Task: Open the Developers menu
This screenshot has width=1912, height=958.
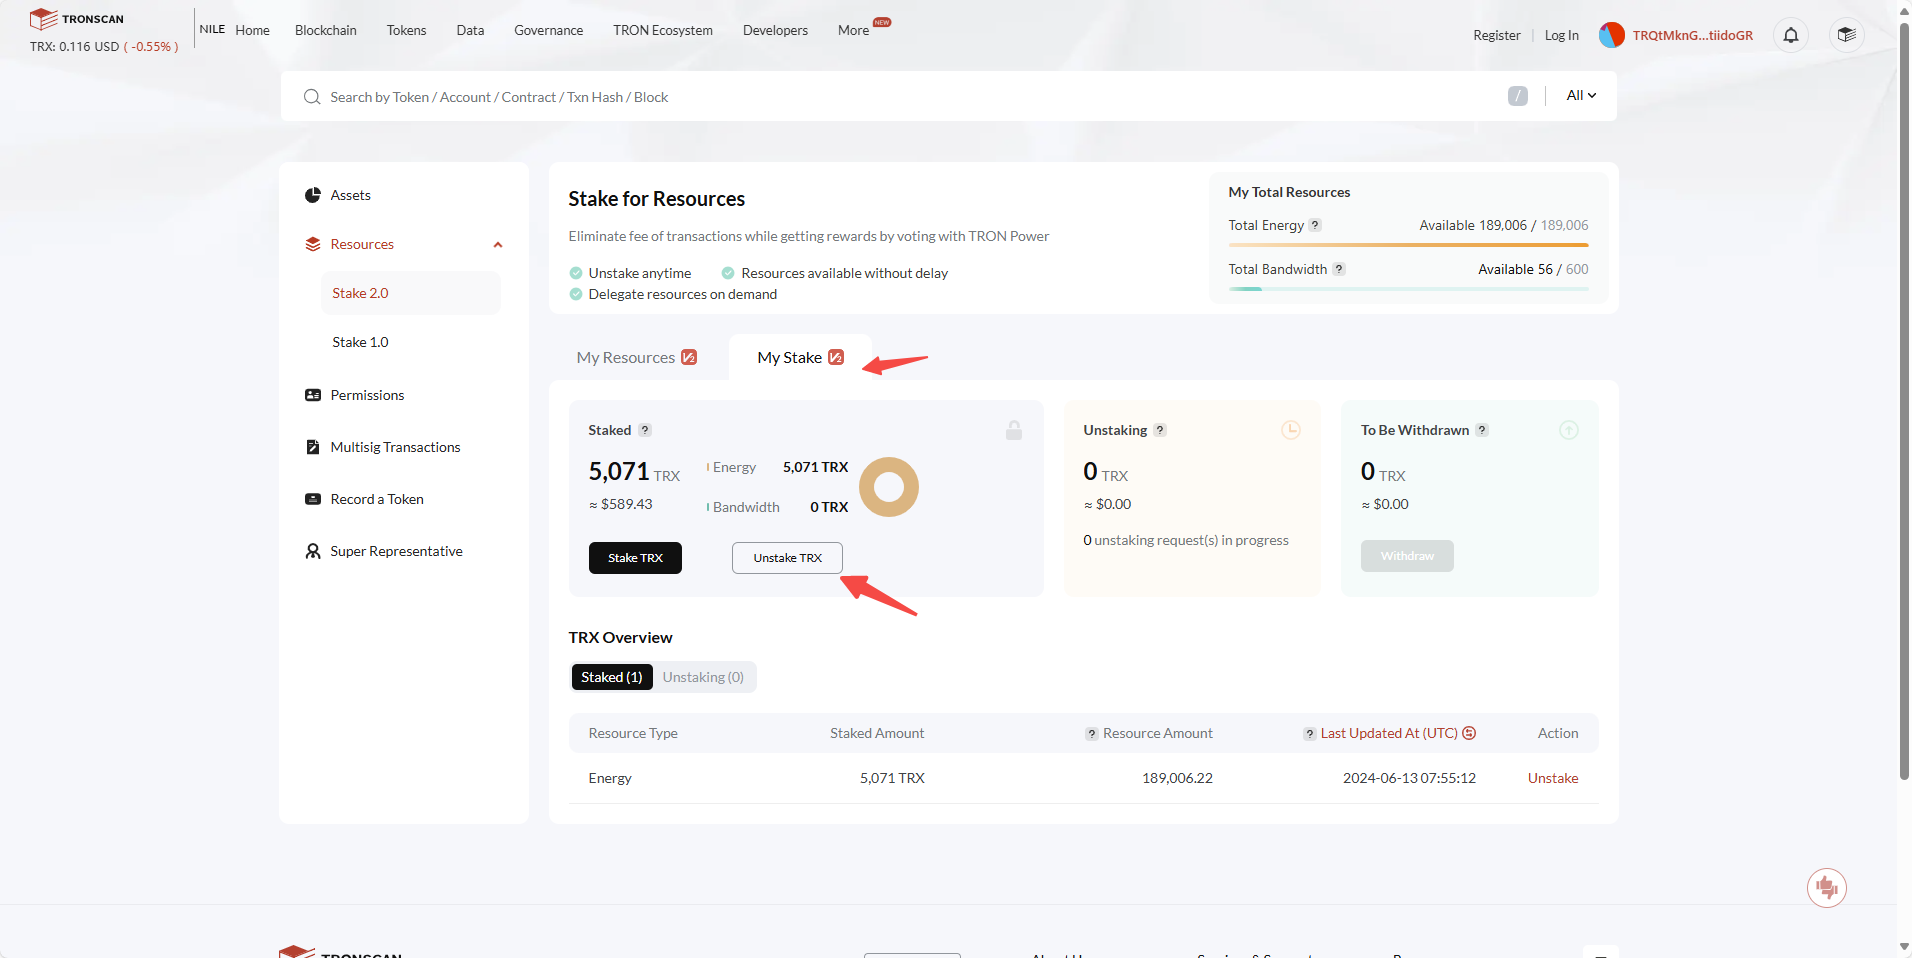Action: 776,30
